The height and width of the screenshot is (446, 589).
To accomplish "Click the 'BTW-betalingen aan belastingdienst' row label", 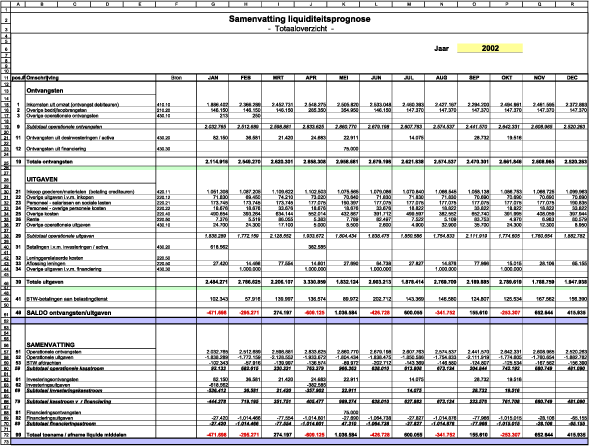I will pyautogui.click(x=67, y=299).
